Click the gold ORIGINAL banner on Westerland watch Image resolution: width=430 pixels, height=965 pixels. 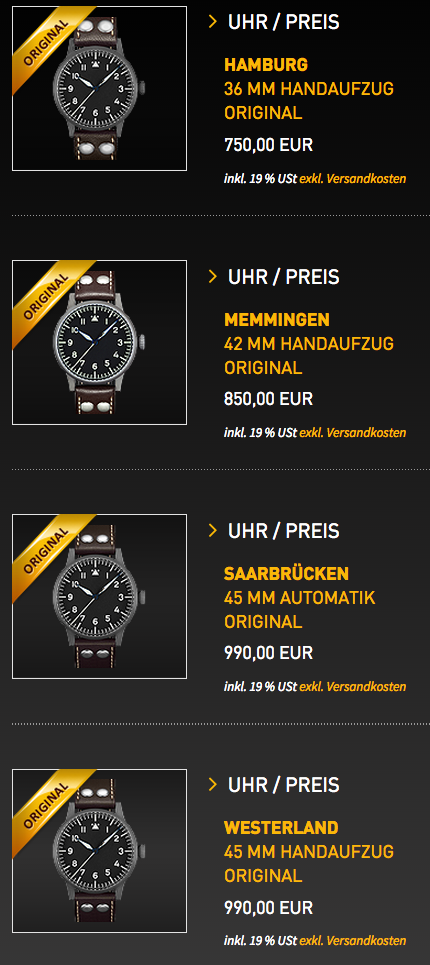click(x=47, y=806)
